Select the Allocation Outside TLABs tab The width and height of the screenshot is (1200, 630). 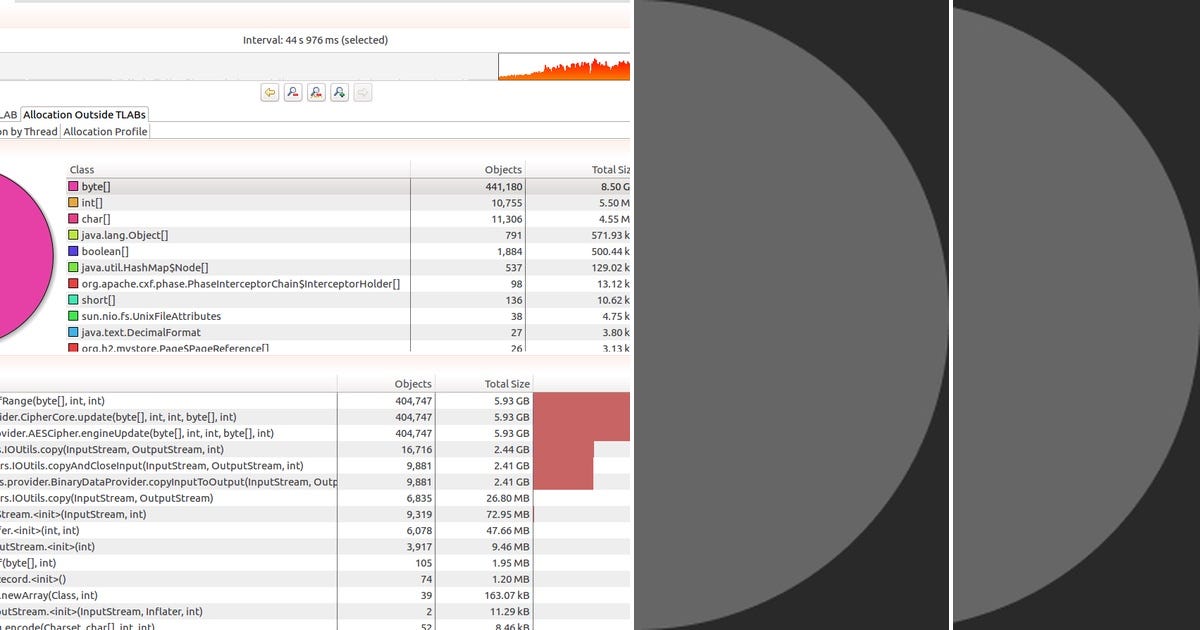85,114
